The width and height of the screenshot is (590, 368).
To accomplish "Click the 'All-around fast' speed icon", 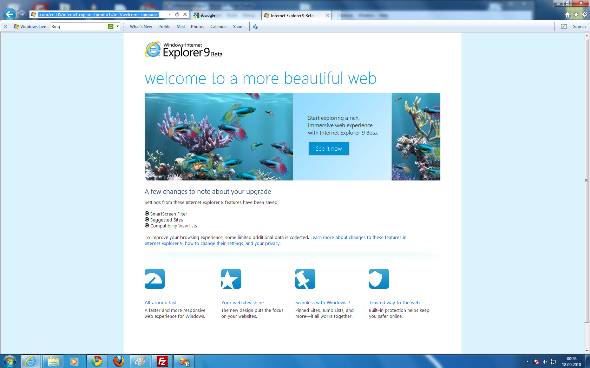I will [155, 279].
